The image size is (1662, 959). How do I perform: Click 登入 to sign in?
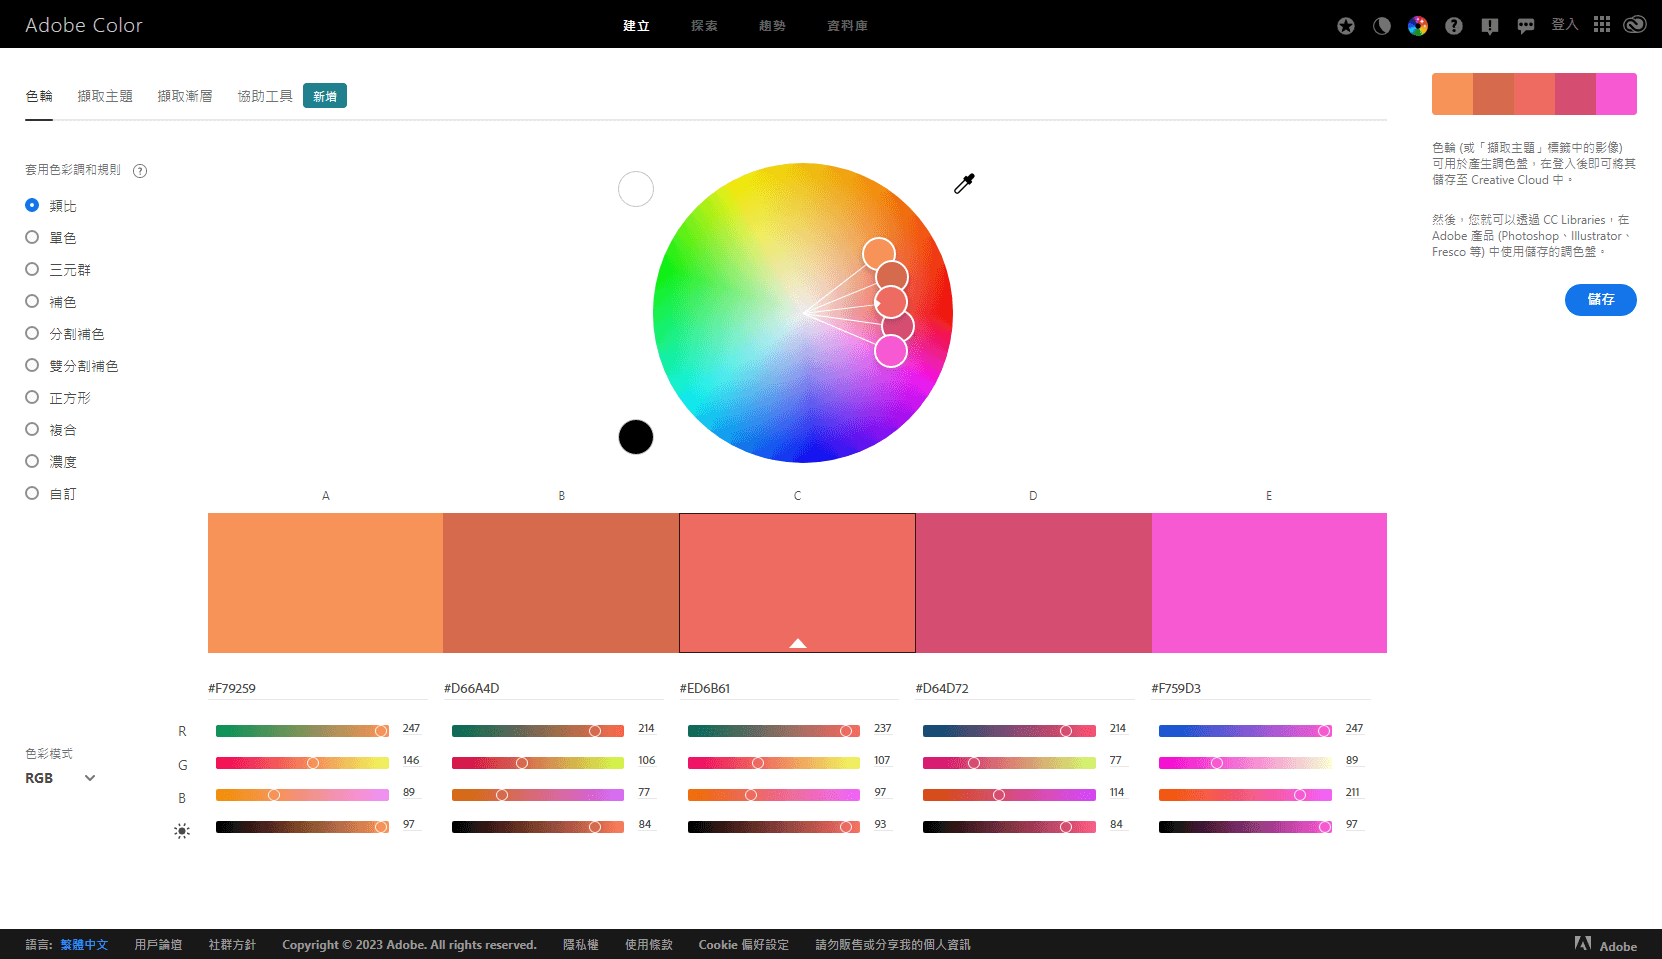tap(1564, 25)
